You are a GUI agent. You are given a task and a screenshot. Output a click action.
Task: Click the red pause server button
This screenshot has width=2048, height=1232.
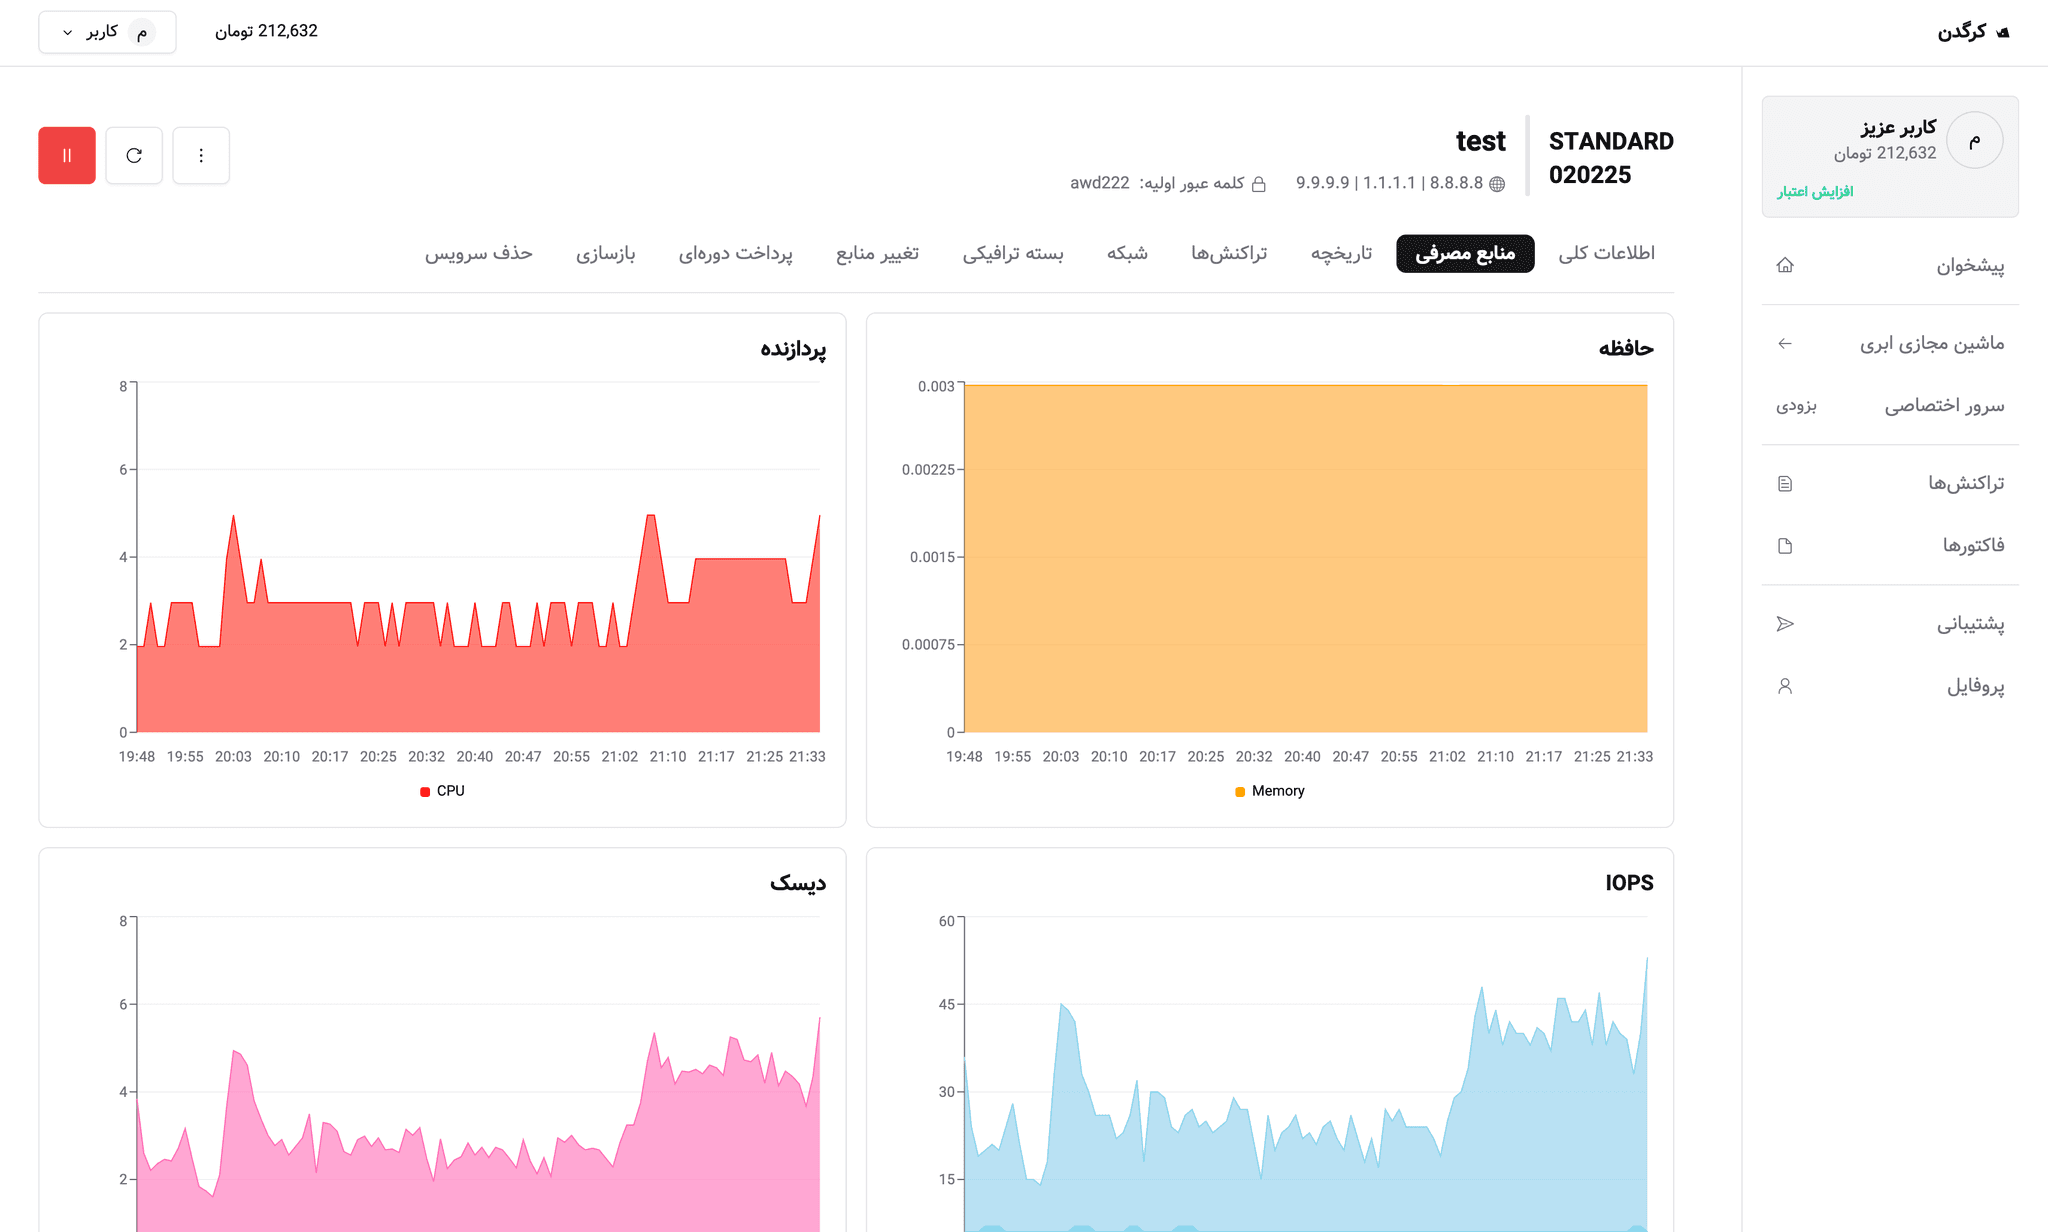(x=67, y=155)
